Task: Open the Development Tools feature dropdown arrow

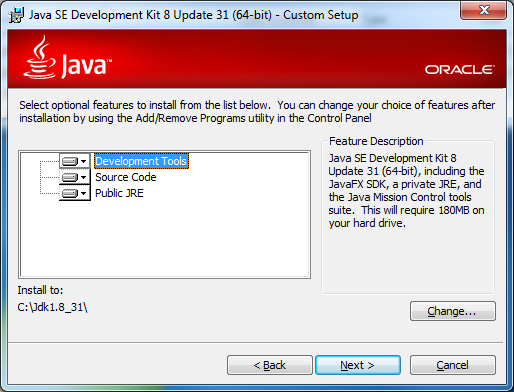Action: pyautogui.click(x=84, y=161)
